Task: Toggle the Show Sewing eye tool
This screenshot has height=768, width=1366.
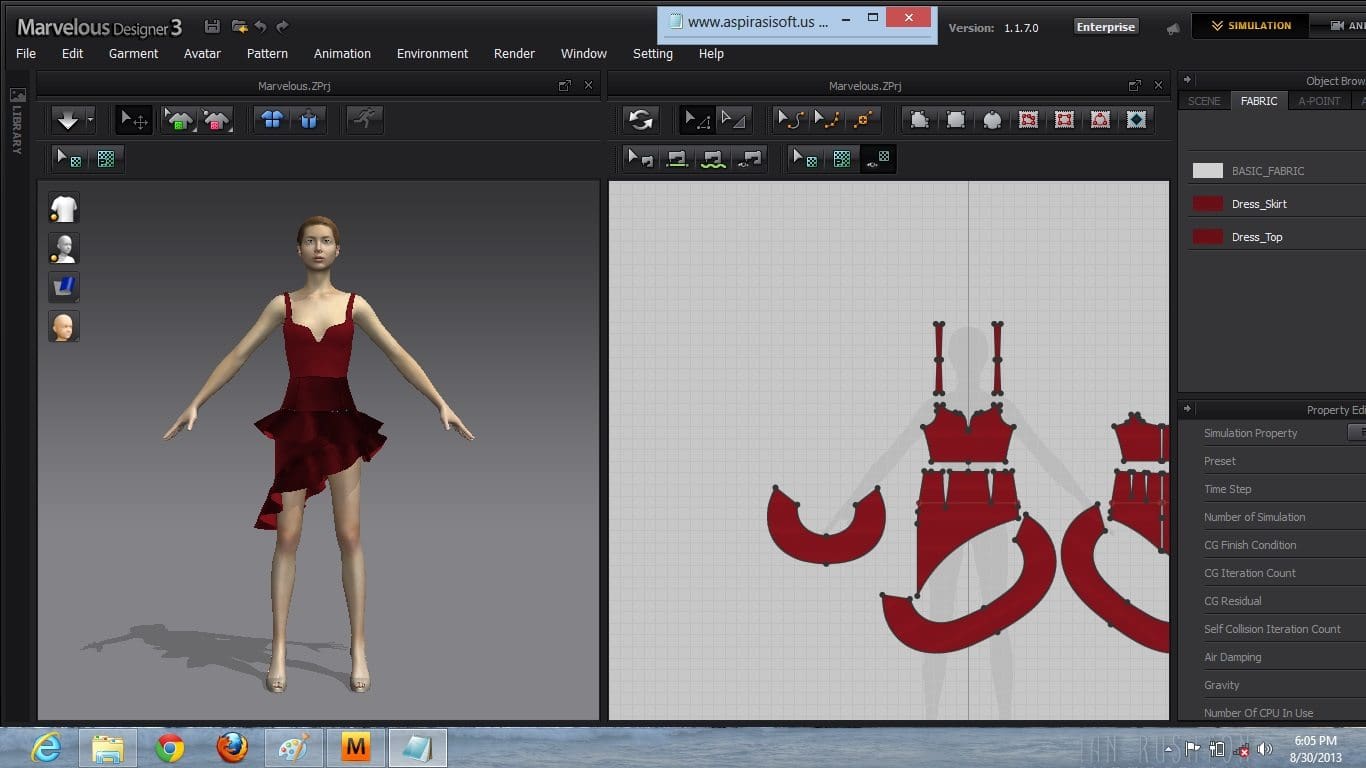Action: click(x=749, y=158)
